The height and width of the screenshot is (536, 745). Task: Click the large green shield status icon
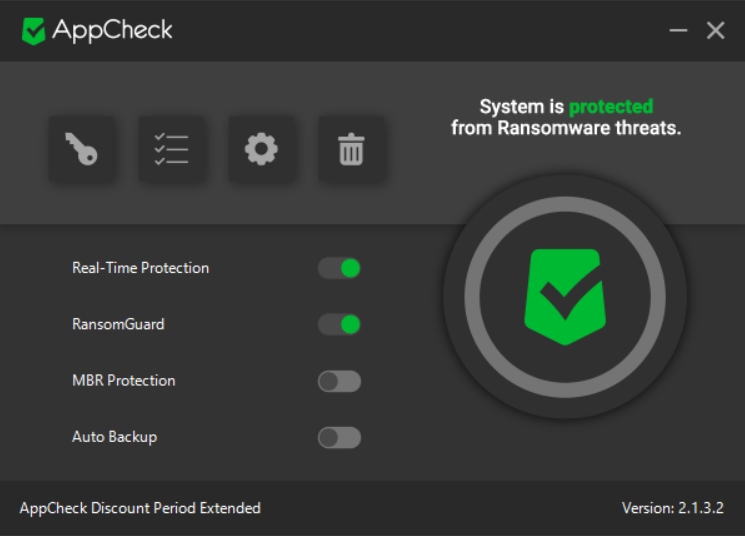tap(565, 297)
